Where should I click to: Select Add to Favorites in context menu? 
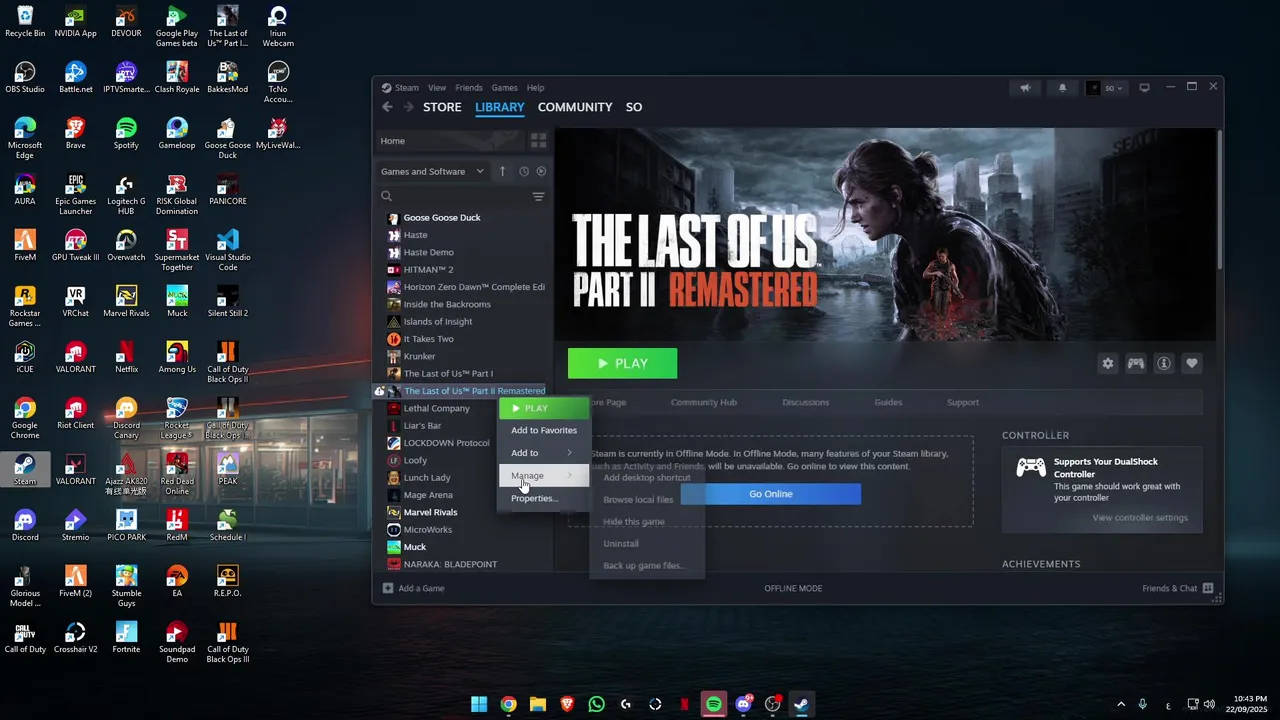pos(544,430)
